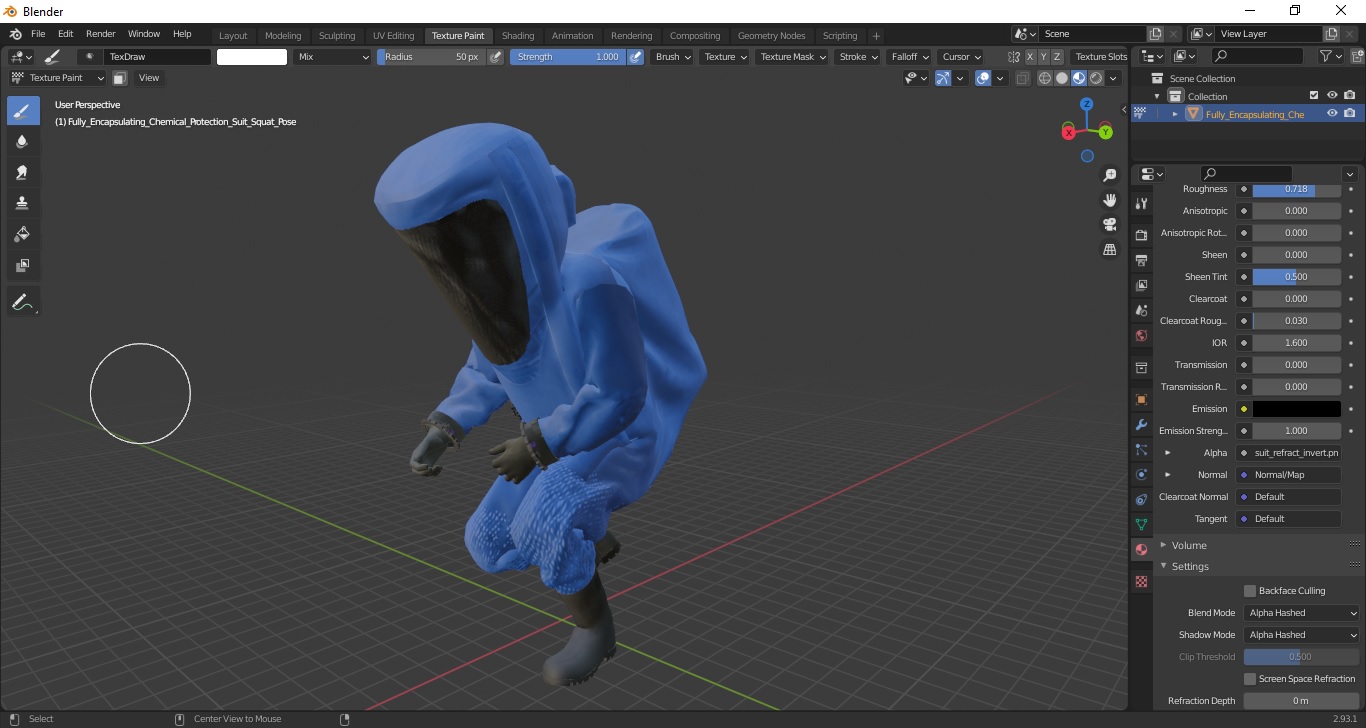The image size is (1366, 728).
Task: Open the Texture Slots popover
Action: click(x=1101, y=57)
